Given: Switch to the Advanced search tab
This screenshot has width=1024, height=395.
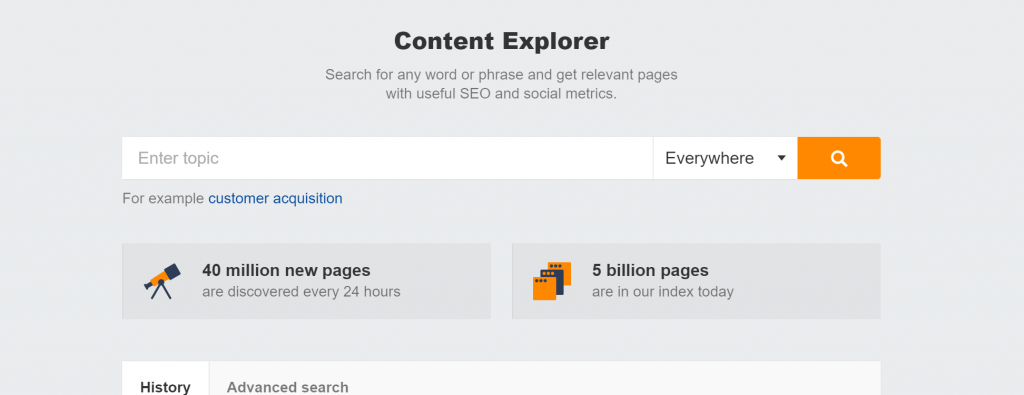Looking at the screenshot, I should coord(287,387).
